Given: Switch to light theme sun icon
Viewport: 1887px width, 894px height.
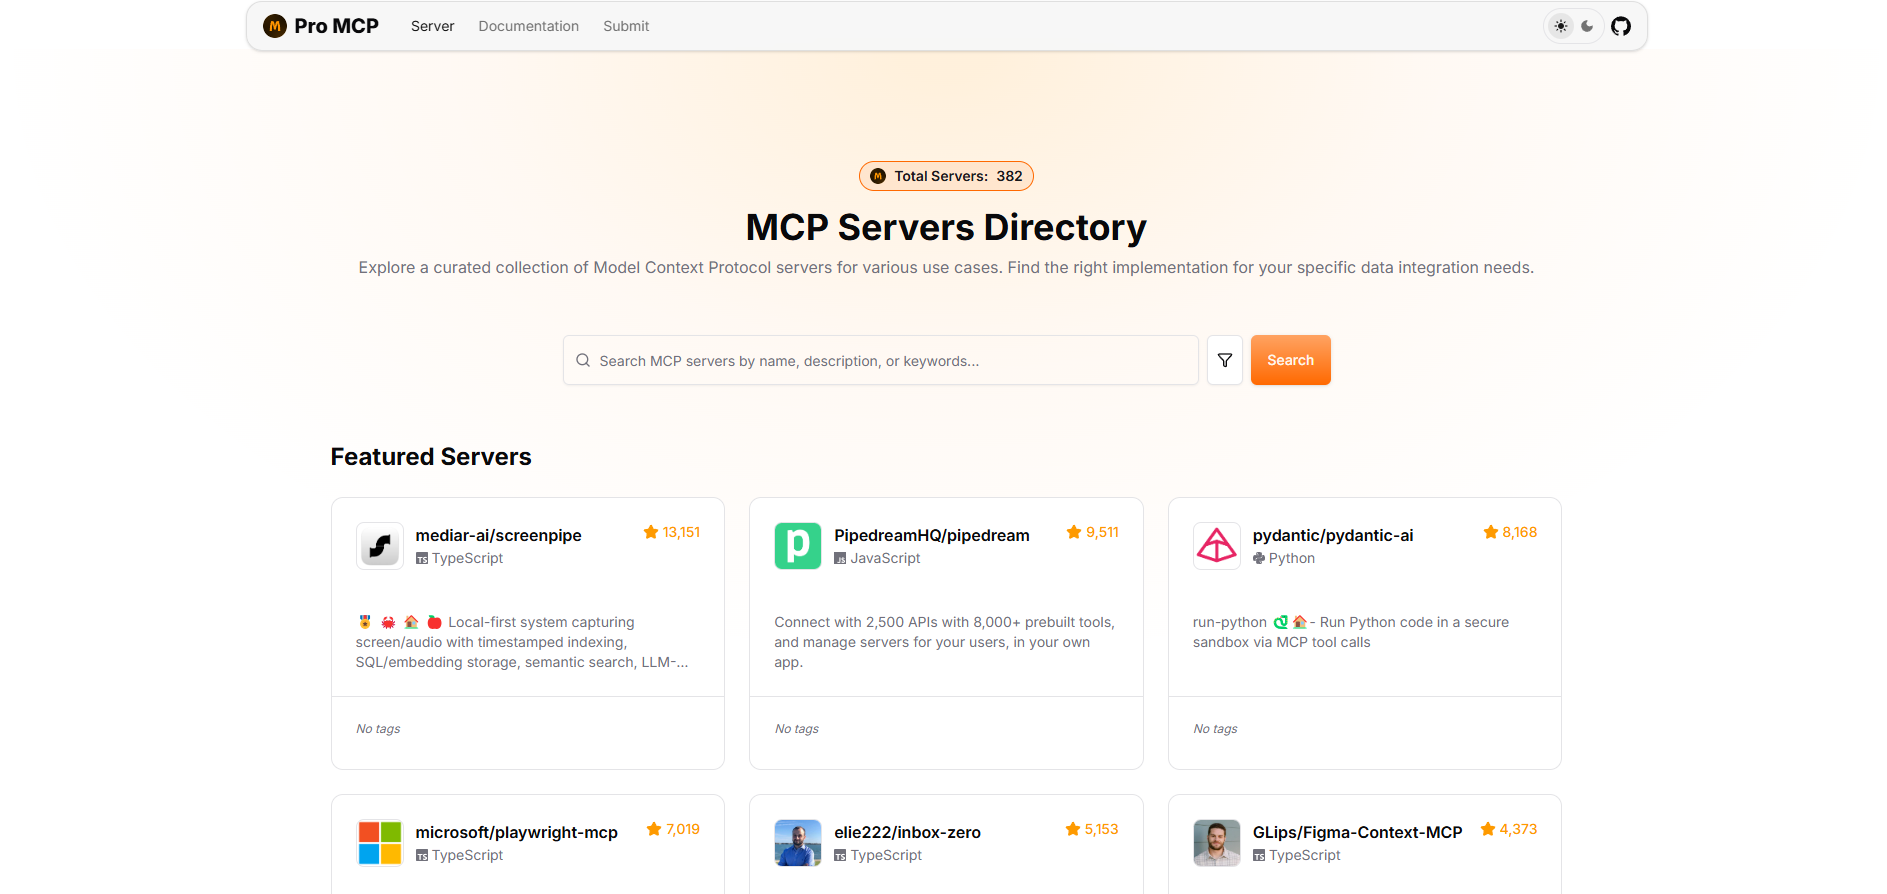Looking at the screenshot, I should pyautogui.click(x=1561, y=26).
